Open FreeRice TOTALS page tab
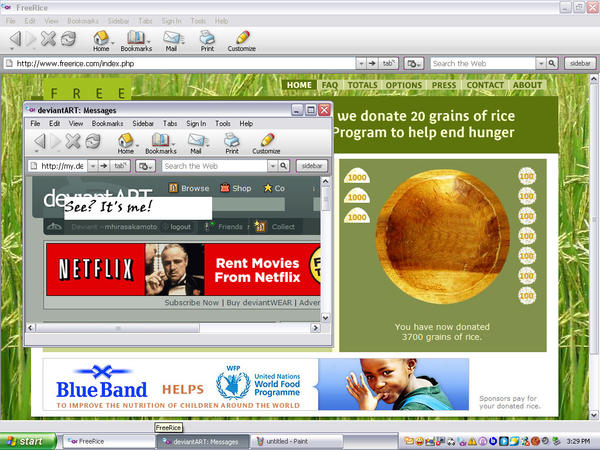 point(362,85)
